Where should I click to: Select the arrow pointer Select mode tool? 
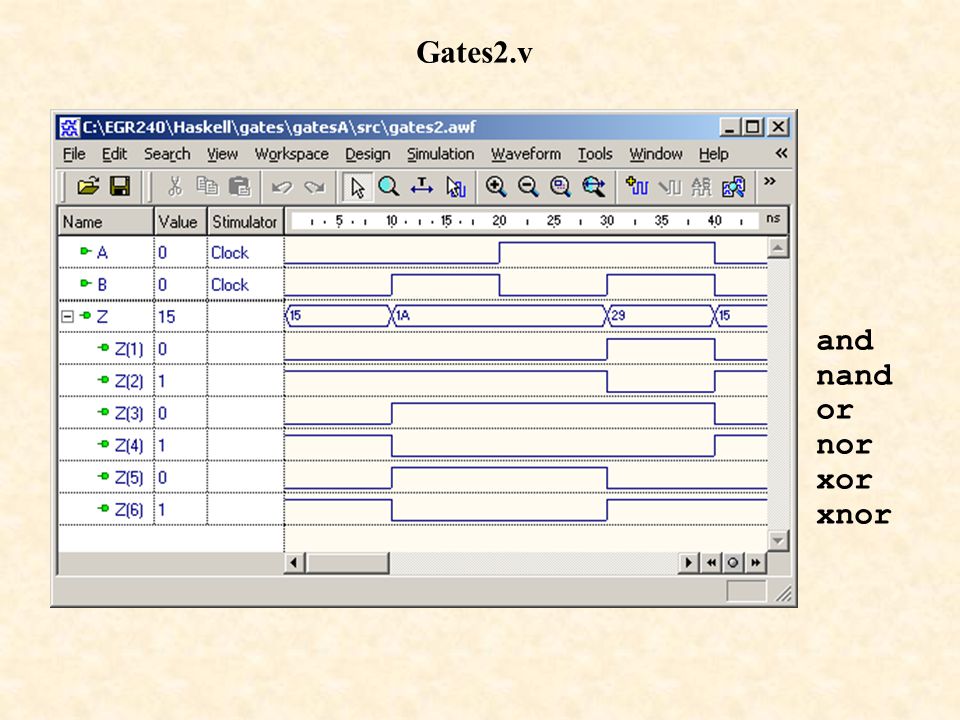tap(357, 187)
